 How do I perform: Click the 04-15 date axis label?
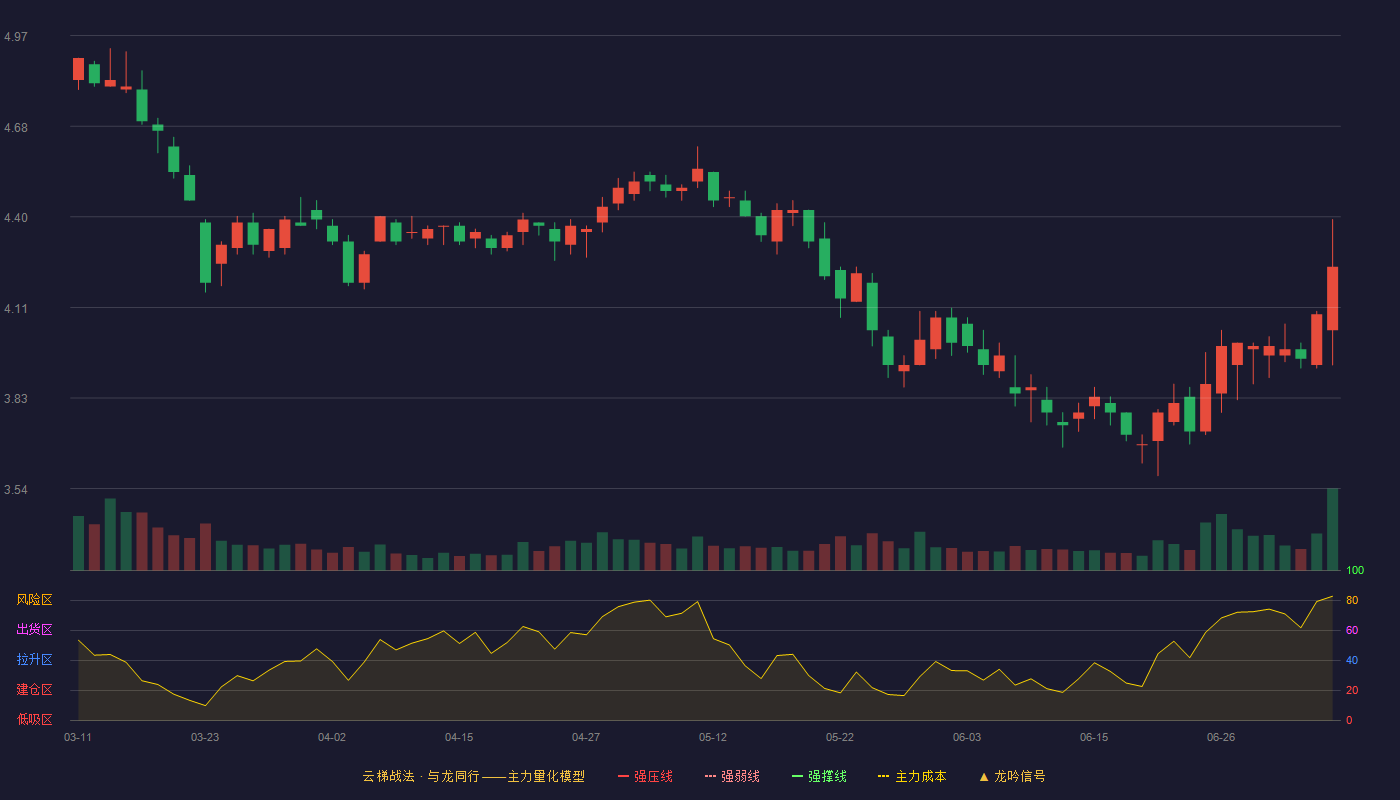[x=459, y=737]
